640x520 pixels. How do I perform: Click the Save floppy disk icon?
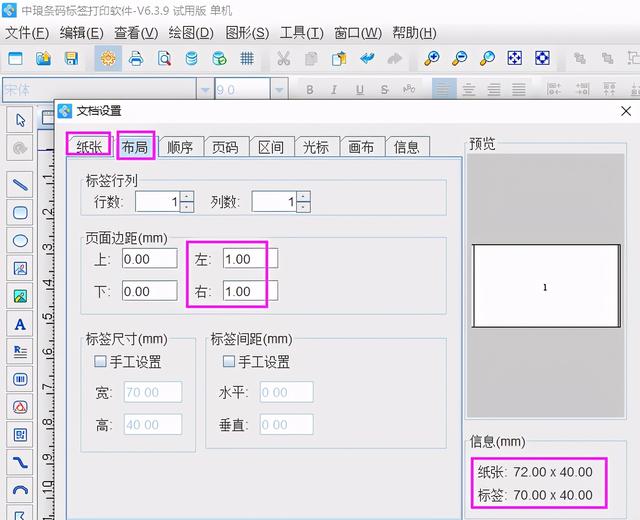71,58
